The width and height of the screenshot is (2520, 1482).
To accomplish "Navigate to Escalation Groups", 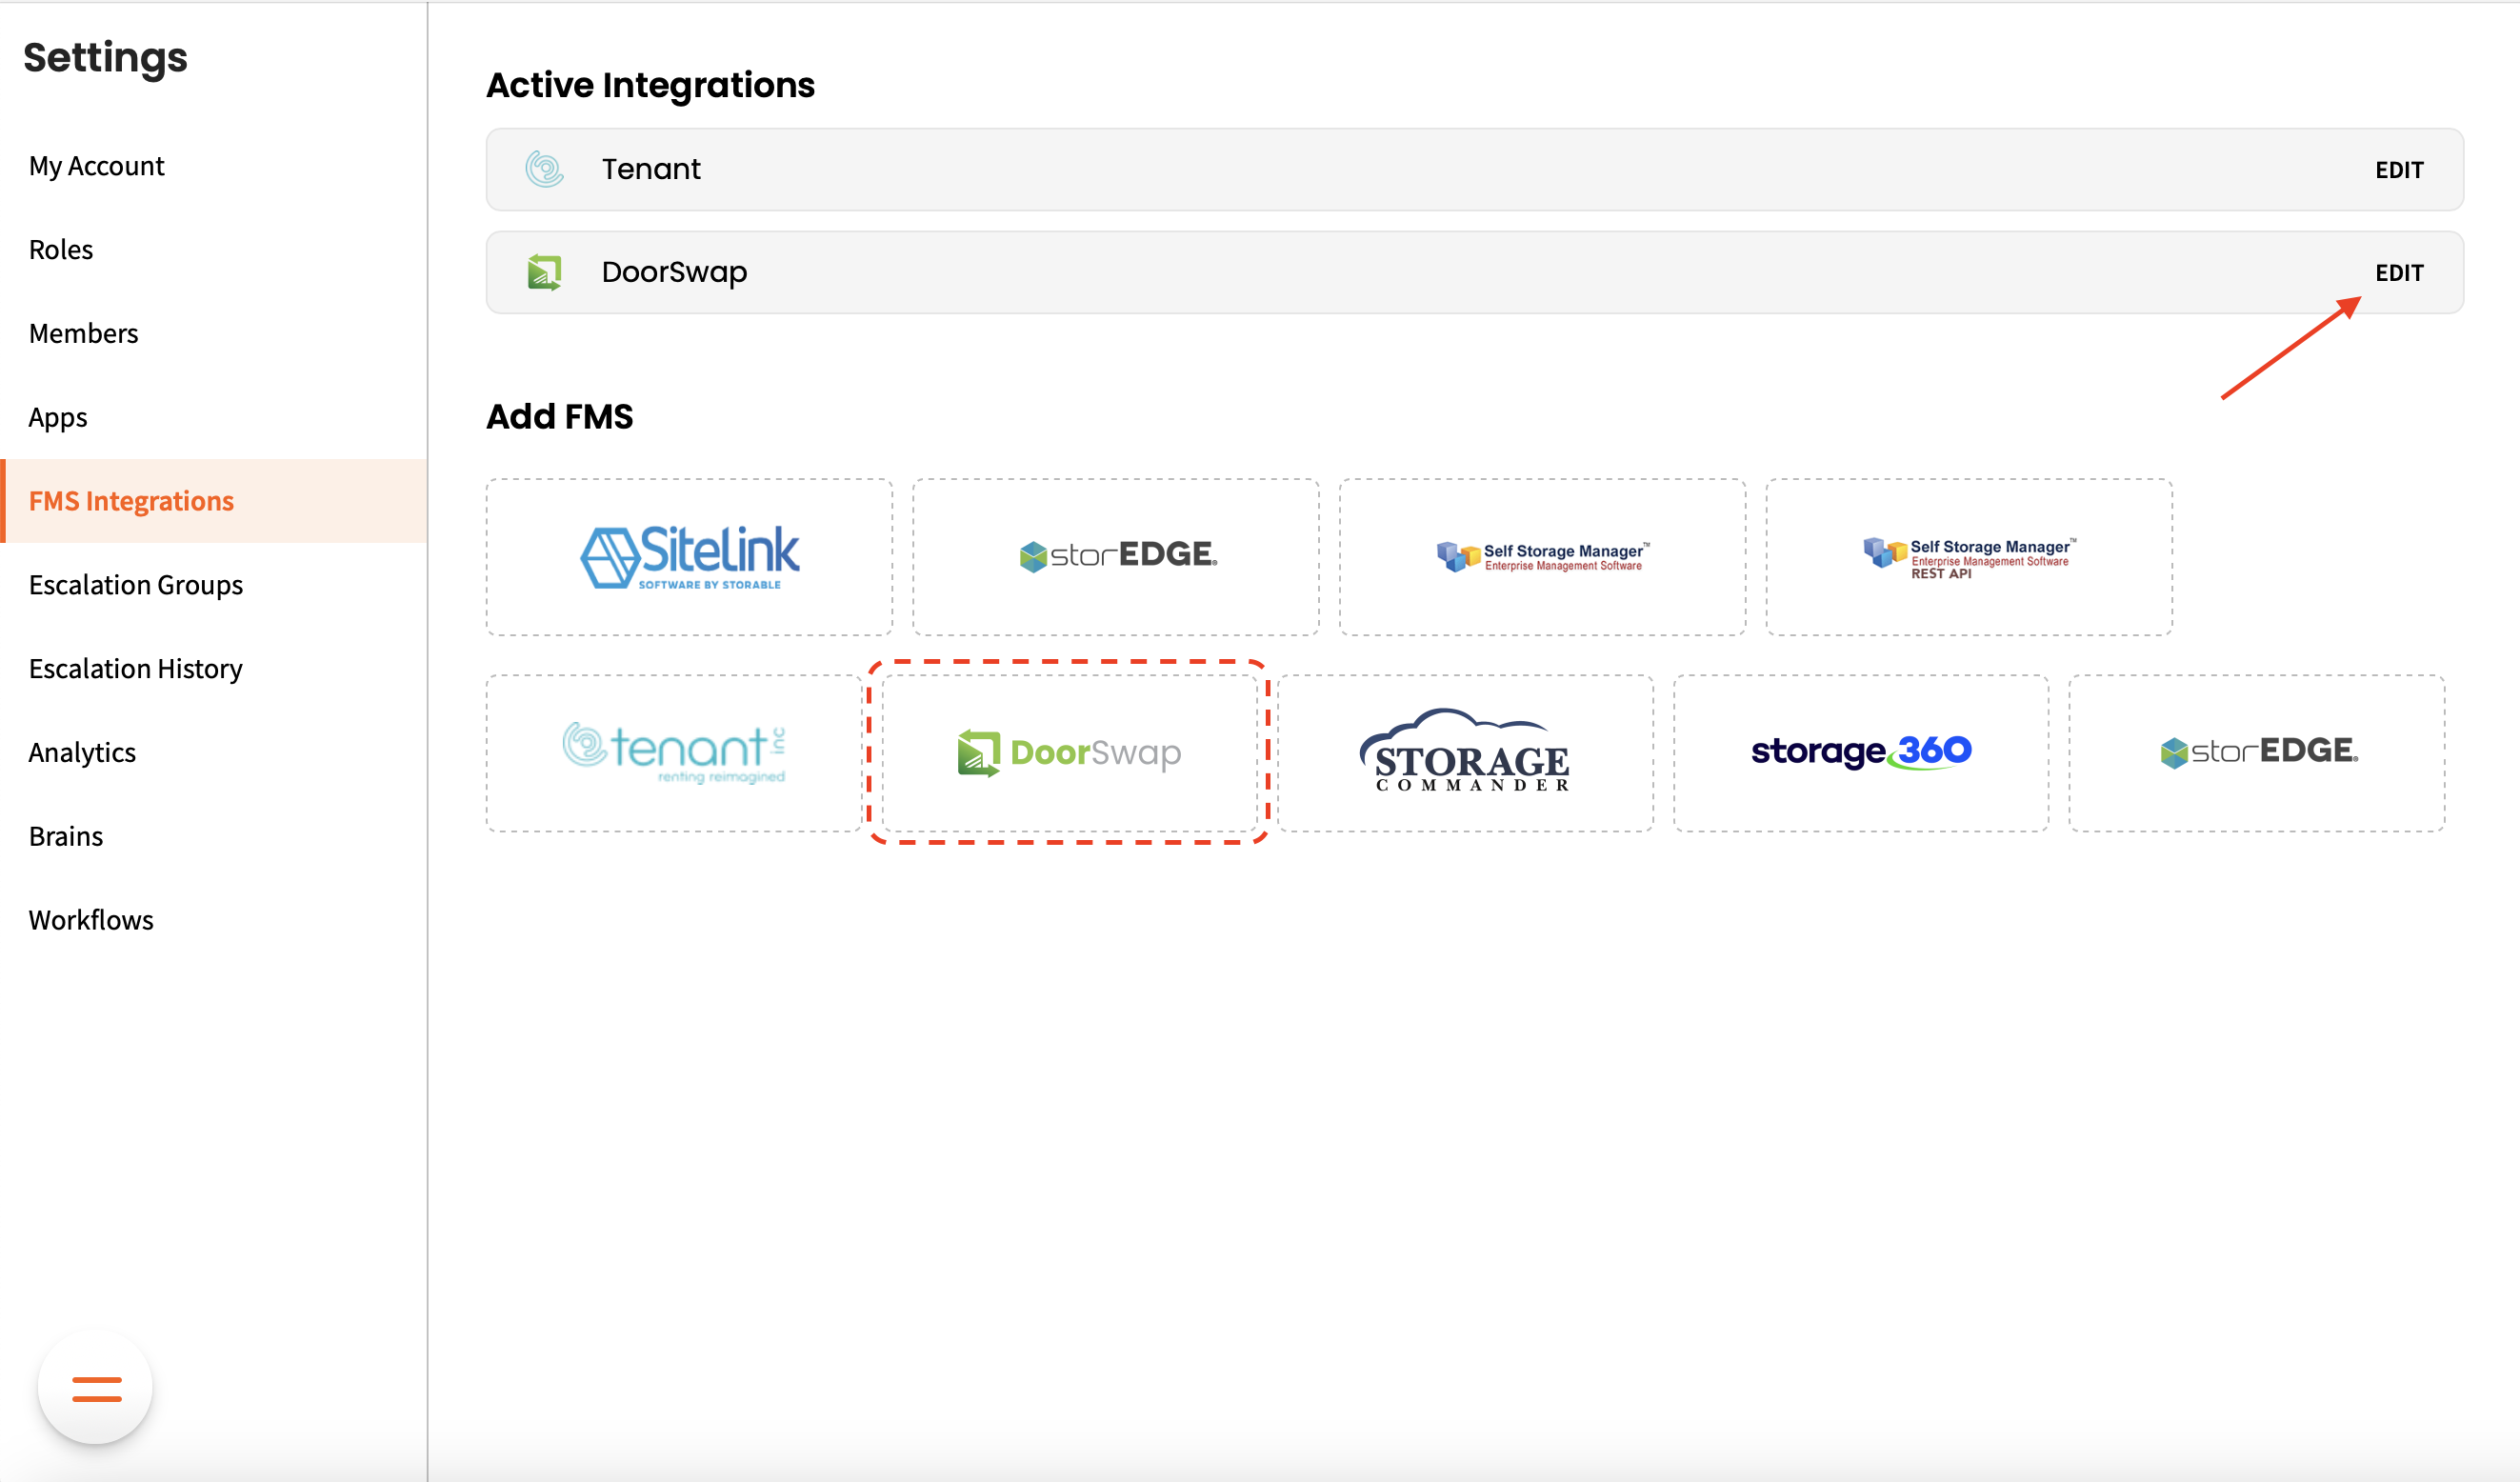I will coord(136,585).
